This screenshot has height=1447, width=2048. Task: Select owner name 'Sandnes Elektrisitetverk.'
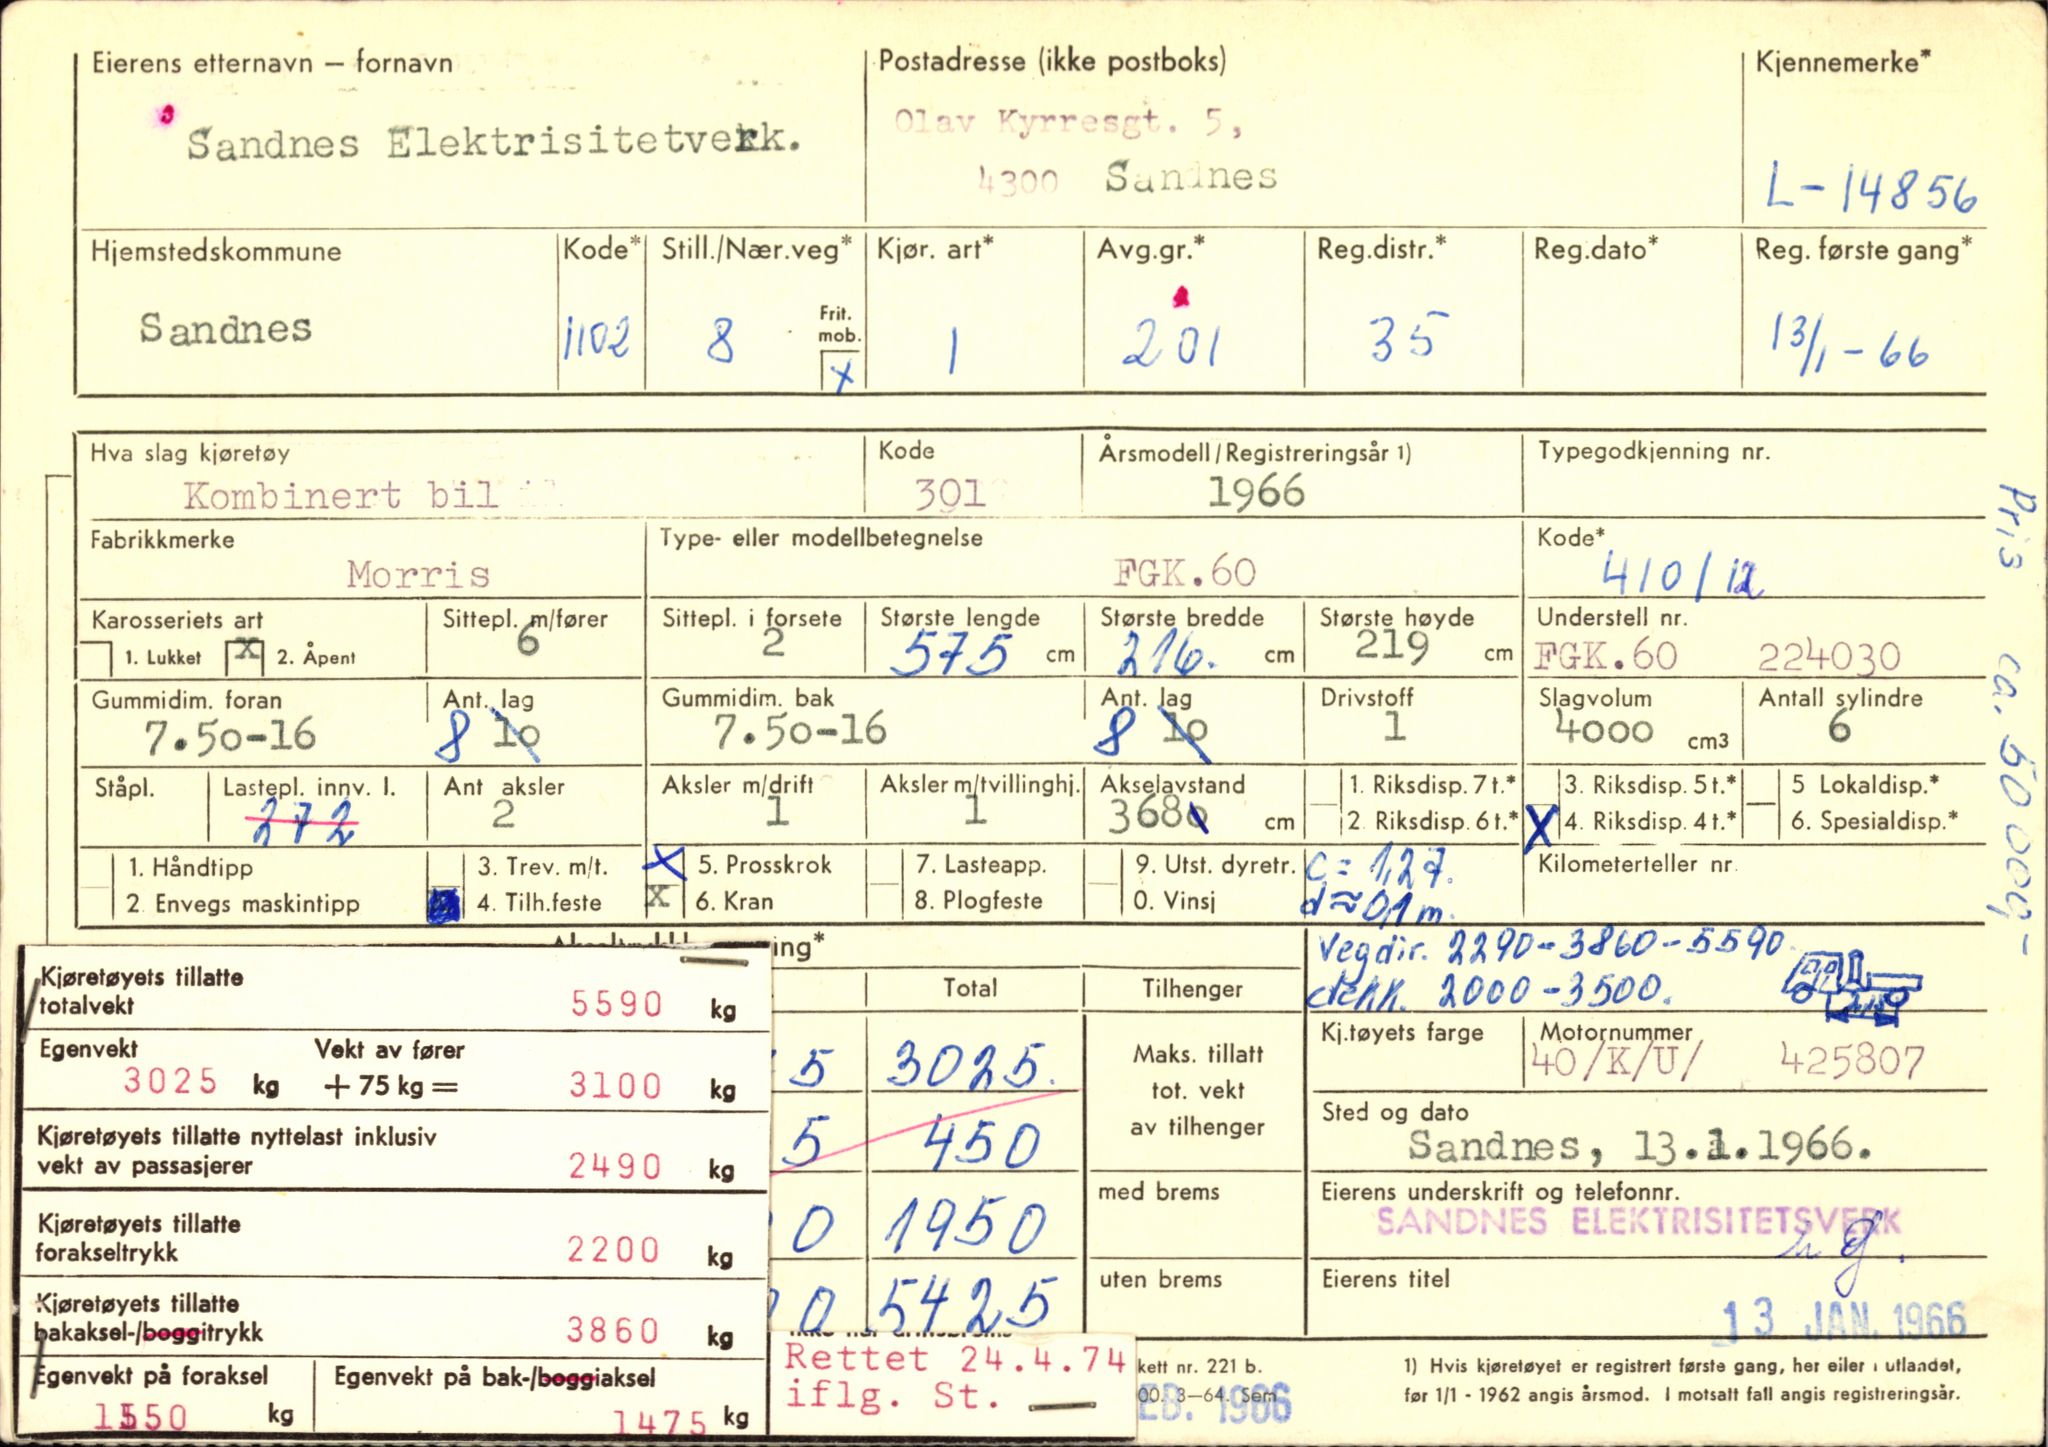[x=493, y=142]
